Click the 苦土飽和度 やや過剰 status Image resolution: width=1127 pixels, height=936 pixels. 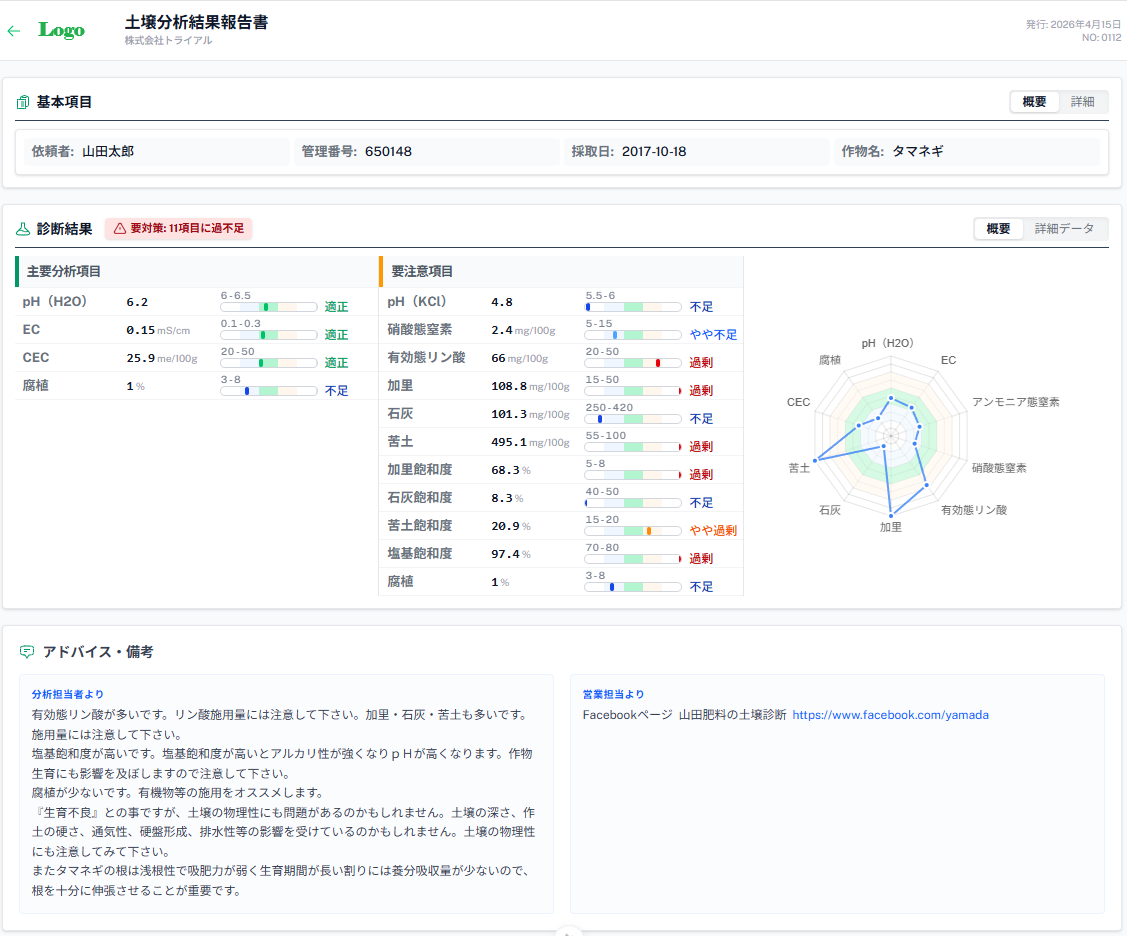(713, 531)
